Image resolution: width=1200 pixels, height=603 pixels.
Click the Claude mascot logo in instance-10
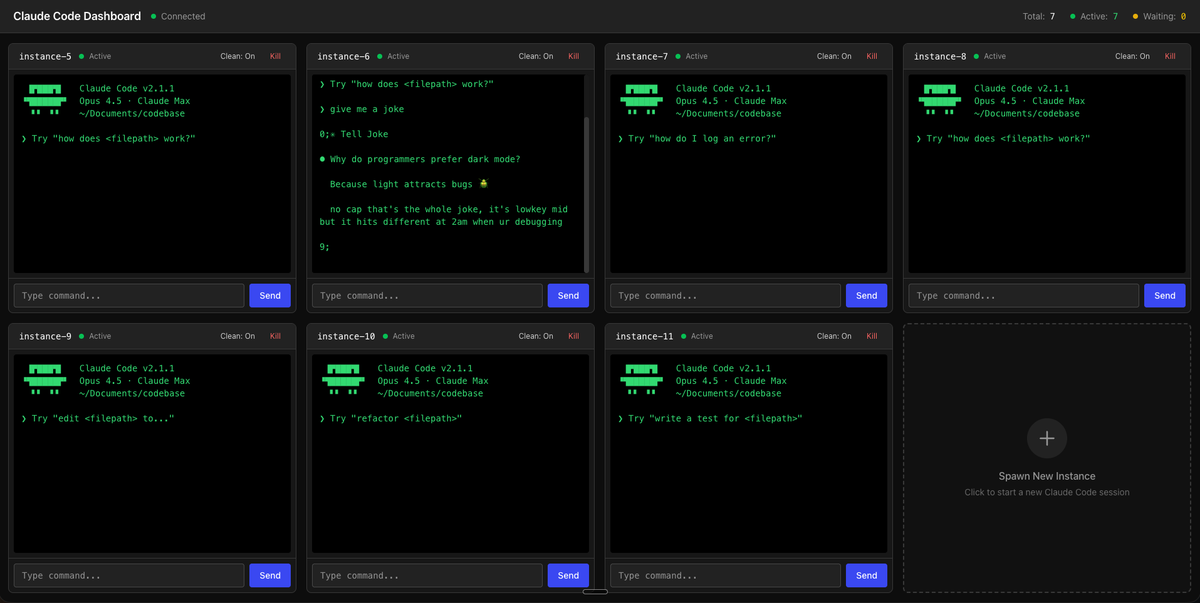click(x=343, y=381)
